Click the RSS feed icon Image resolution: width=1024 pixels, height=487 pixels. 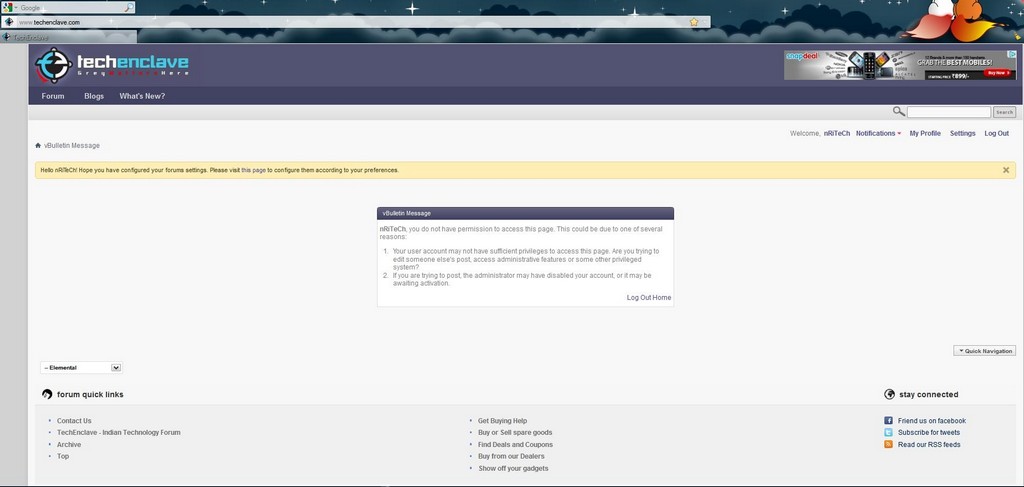coord(888,445)
